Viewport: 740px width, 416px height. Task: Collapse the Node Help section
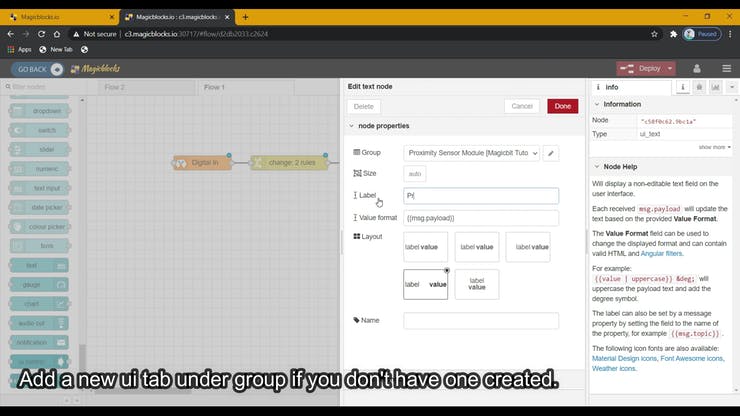pyautogui.click(x=597, y=167)
